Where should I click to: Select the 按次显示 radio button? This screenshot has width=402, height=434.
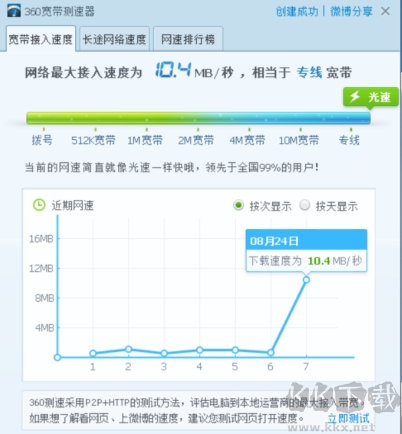coord(238,205)
